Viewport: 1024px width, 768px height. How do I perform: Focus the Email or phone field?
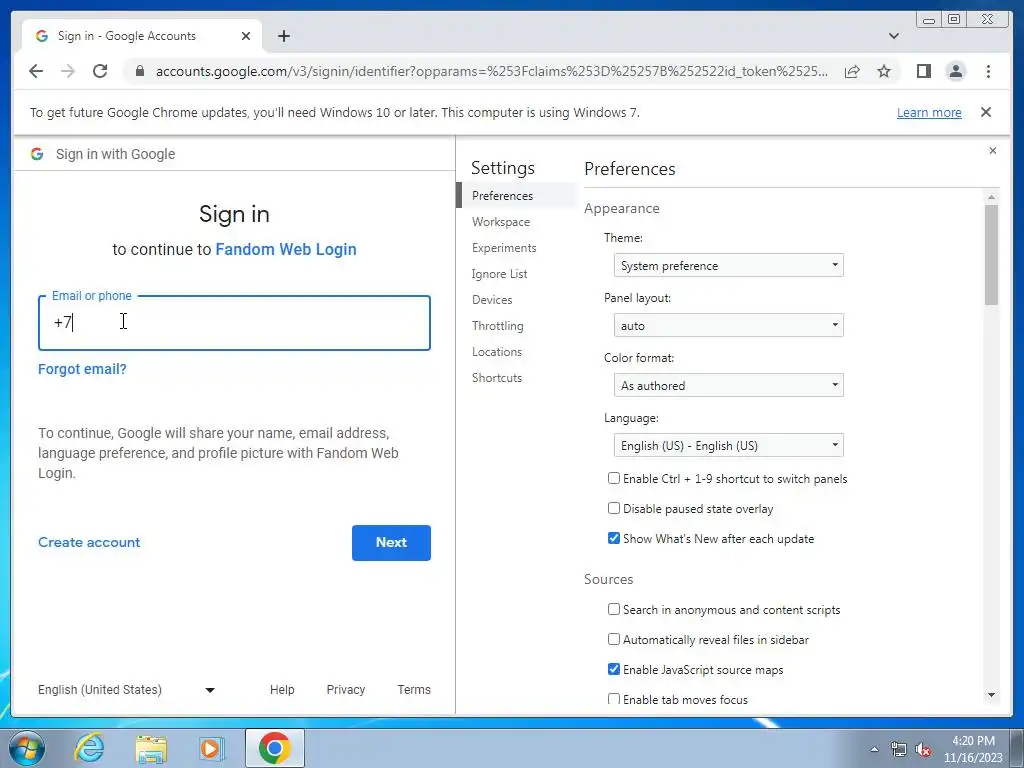(234, 323)
